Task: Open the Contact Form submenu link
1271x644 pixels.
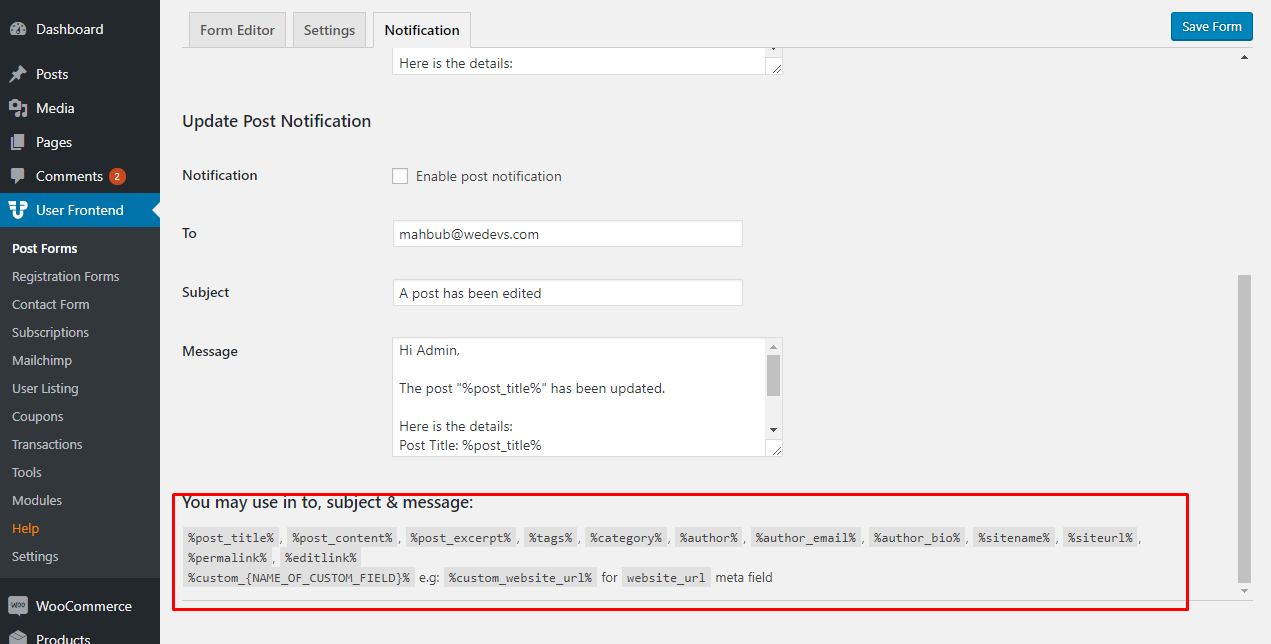Action: tap(50, 304)
